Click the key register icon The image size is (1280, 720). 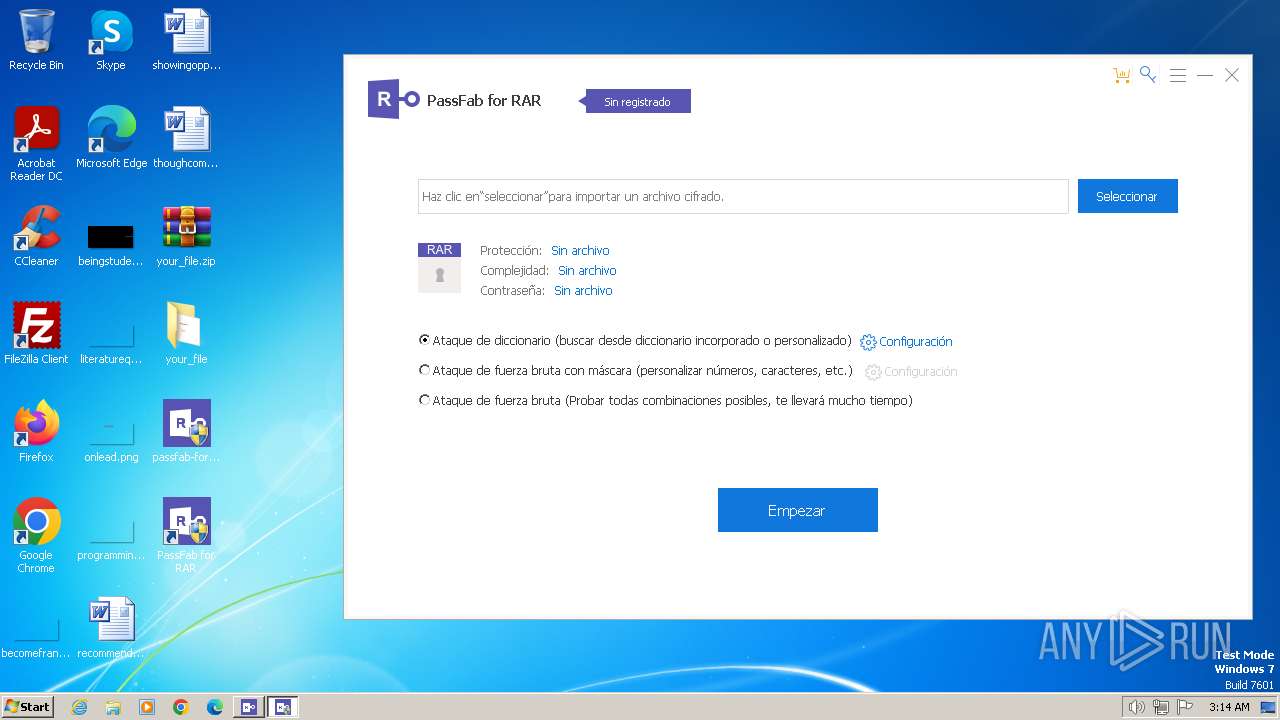click(1148, 75)
